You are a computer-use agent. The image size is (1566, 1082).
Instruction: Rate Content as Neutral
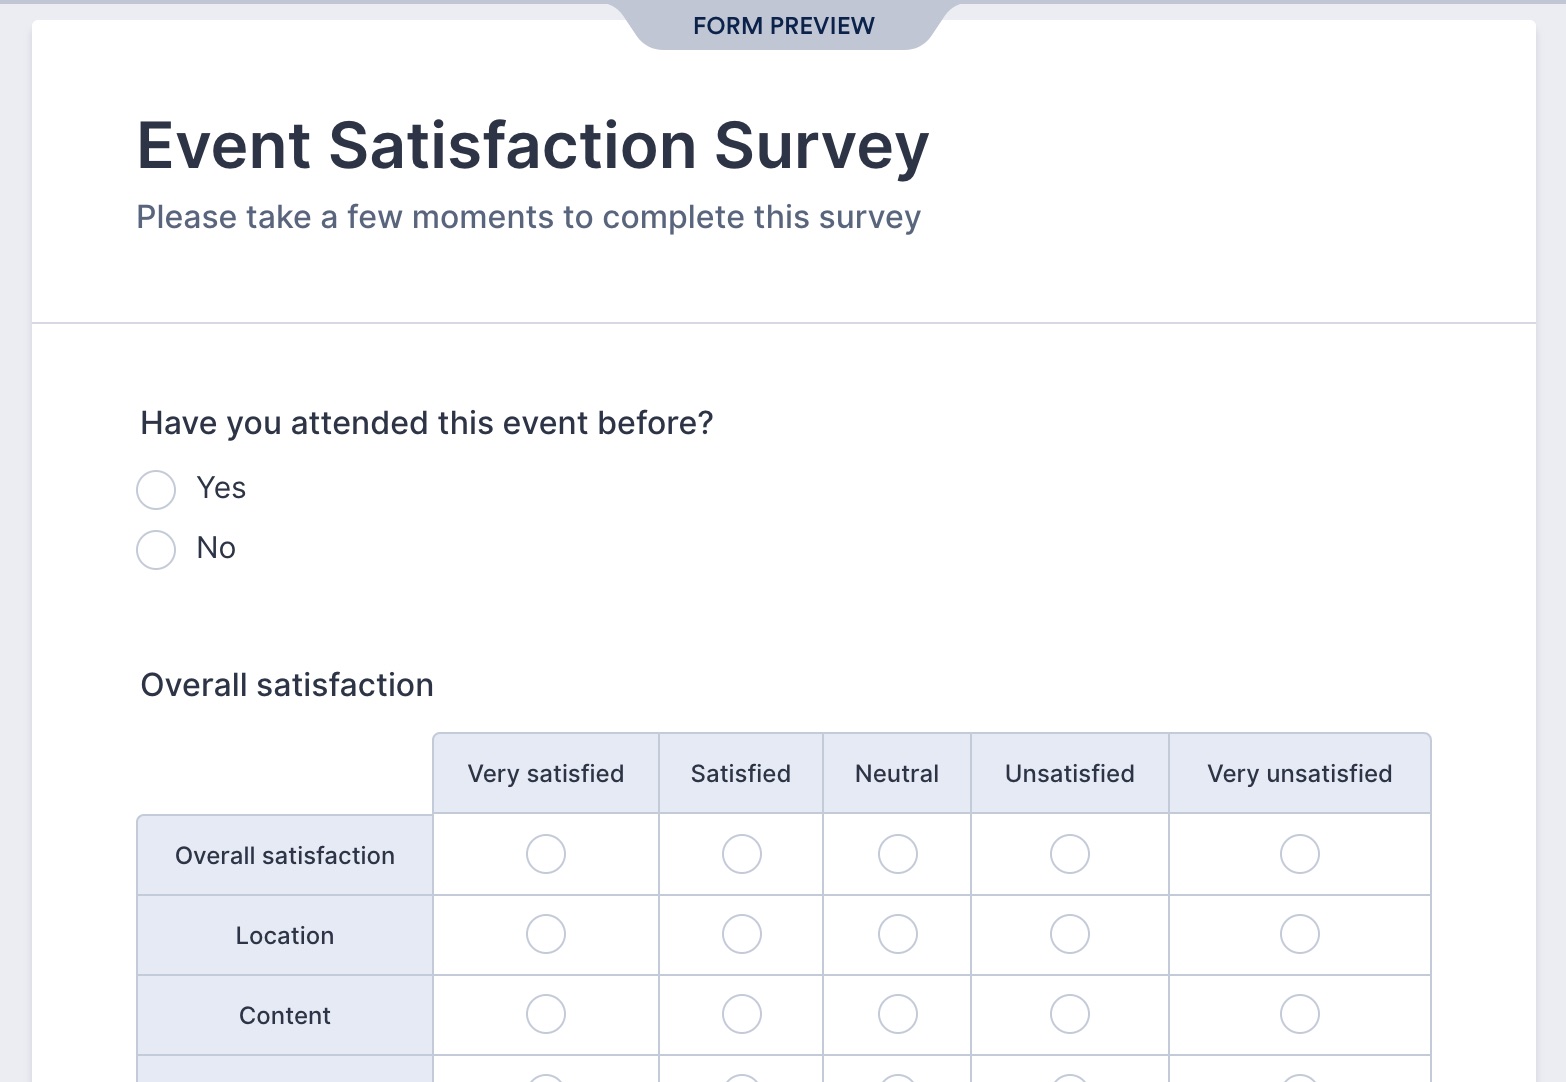coord(898,1014)
